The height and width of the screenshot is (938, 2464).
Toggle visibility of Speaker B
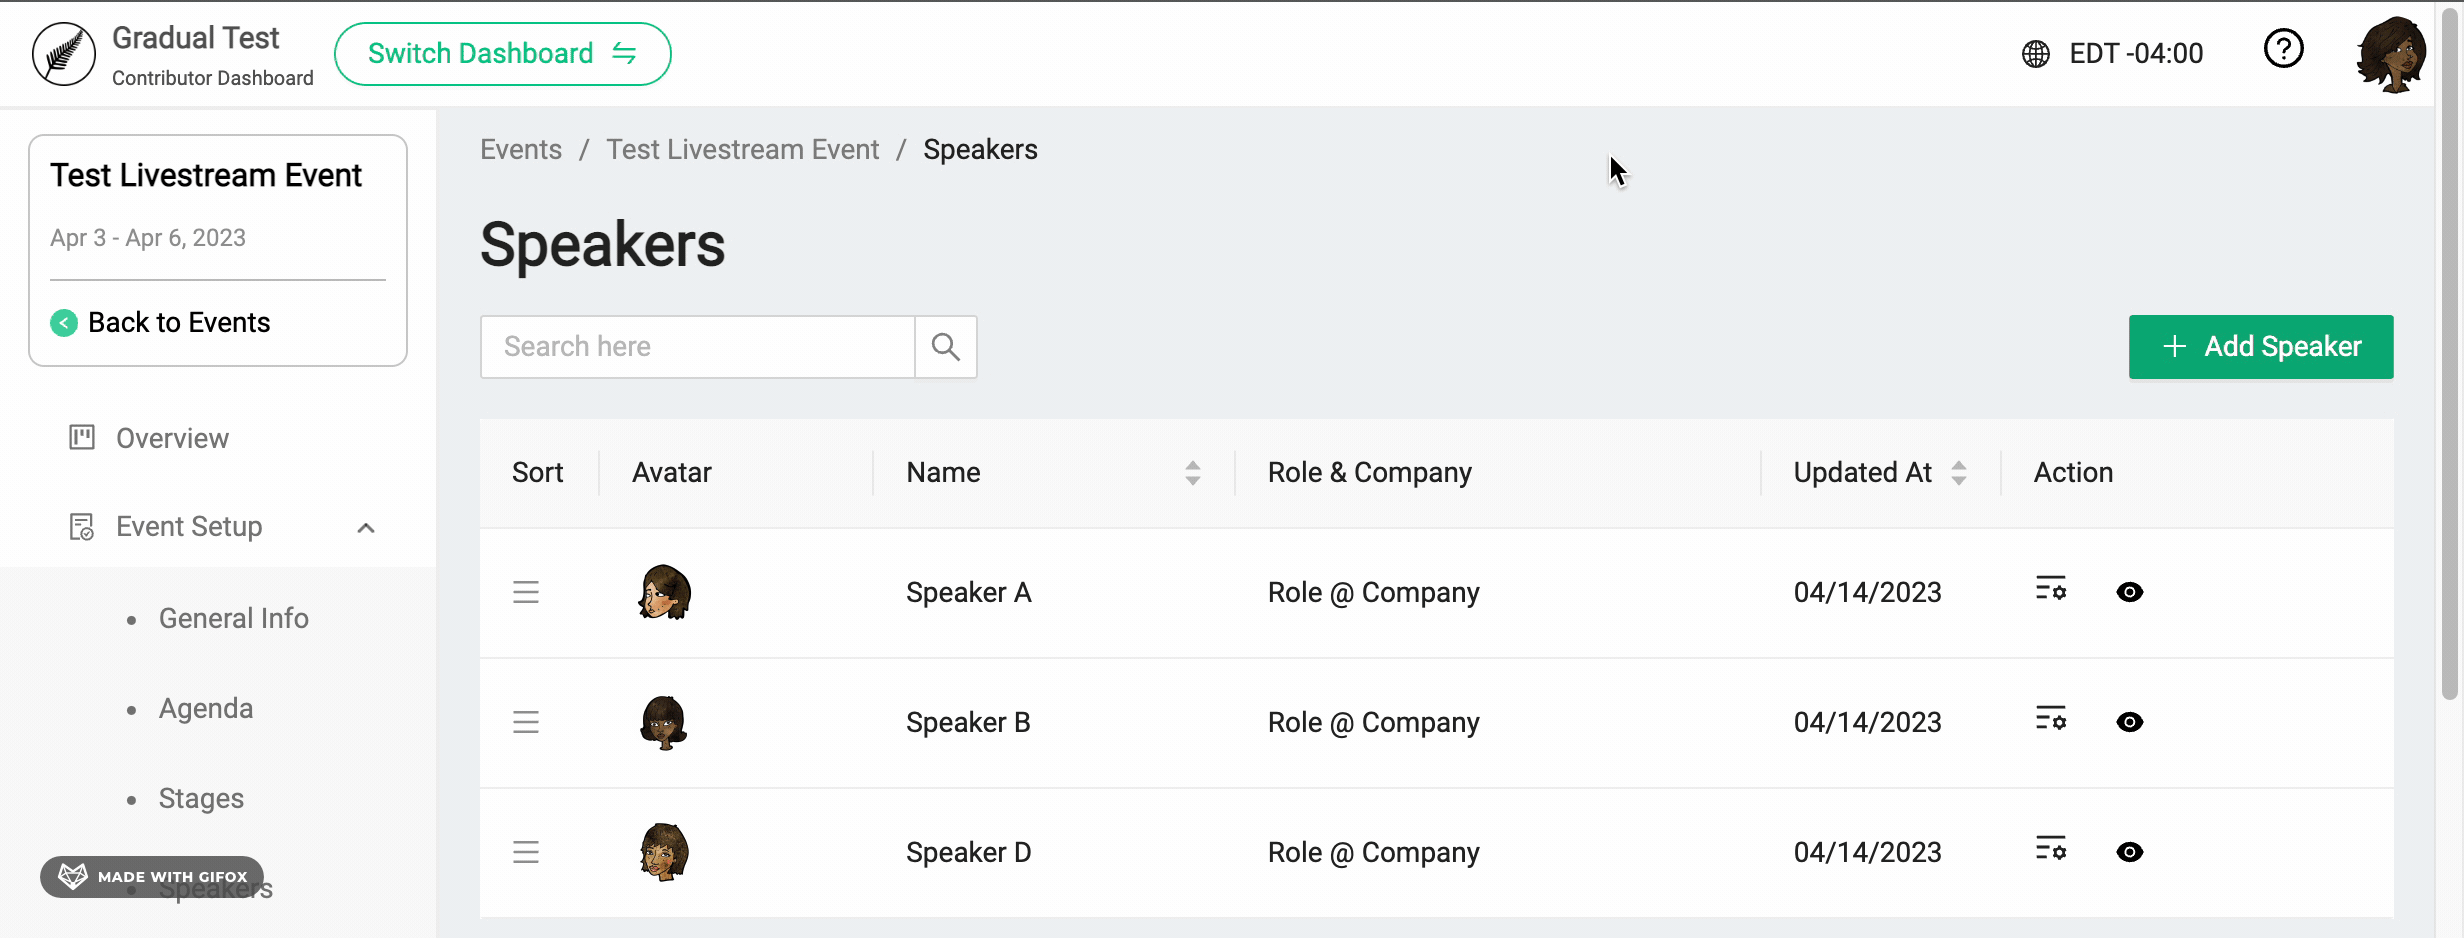(2129, 722)
